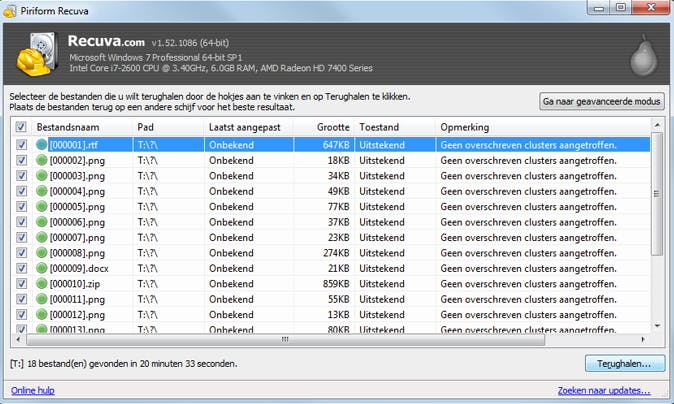The image size is (674, 404).
Task: Click the Recuva title bar app icon
Action: pyautogui.click(x=10, y=11)
